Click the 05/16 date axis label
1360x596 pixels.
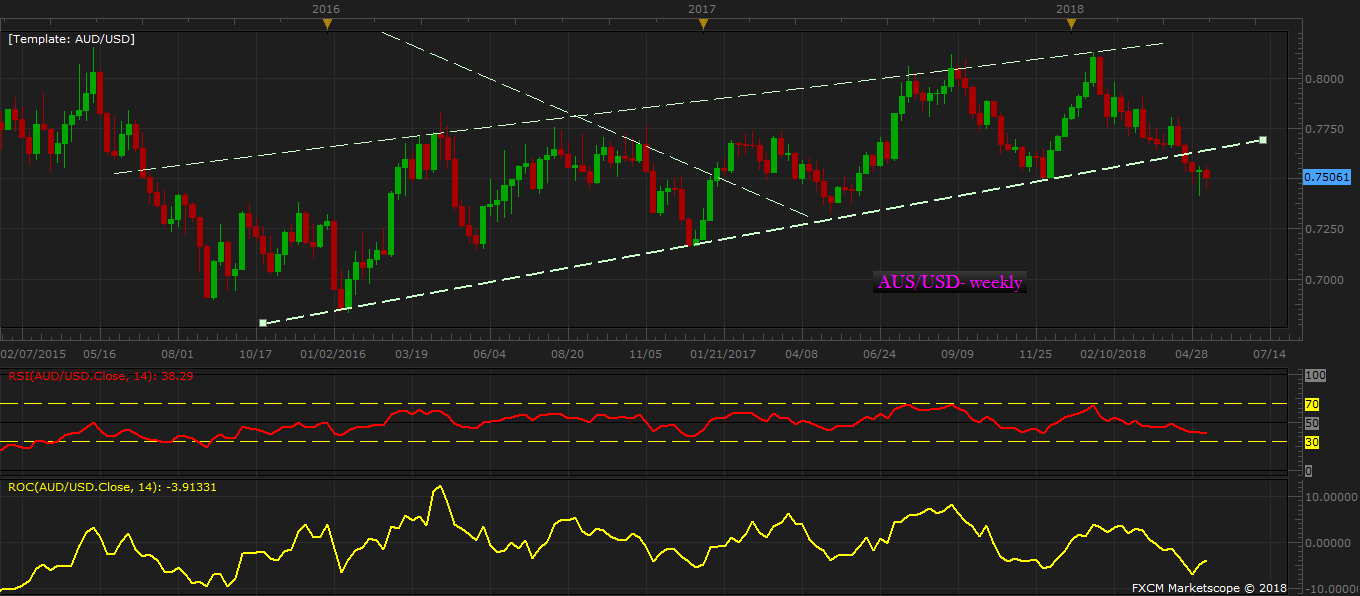tap(99, 354)
